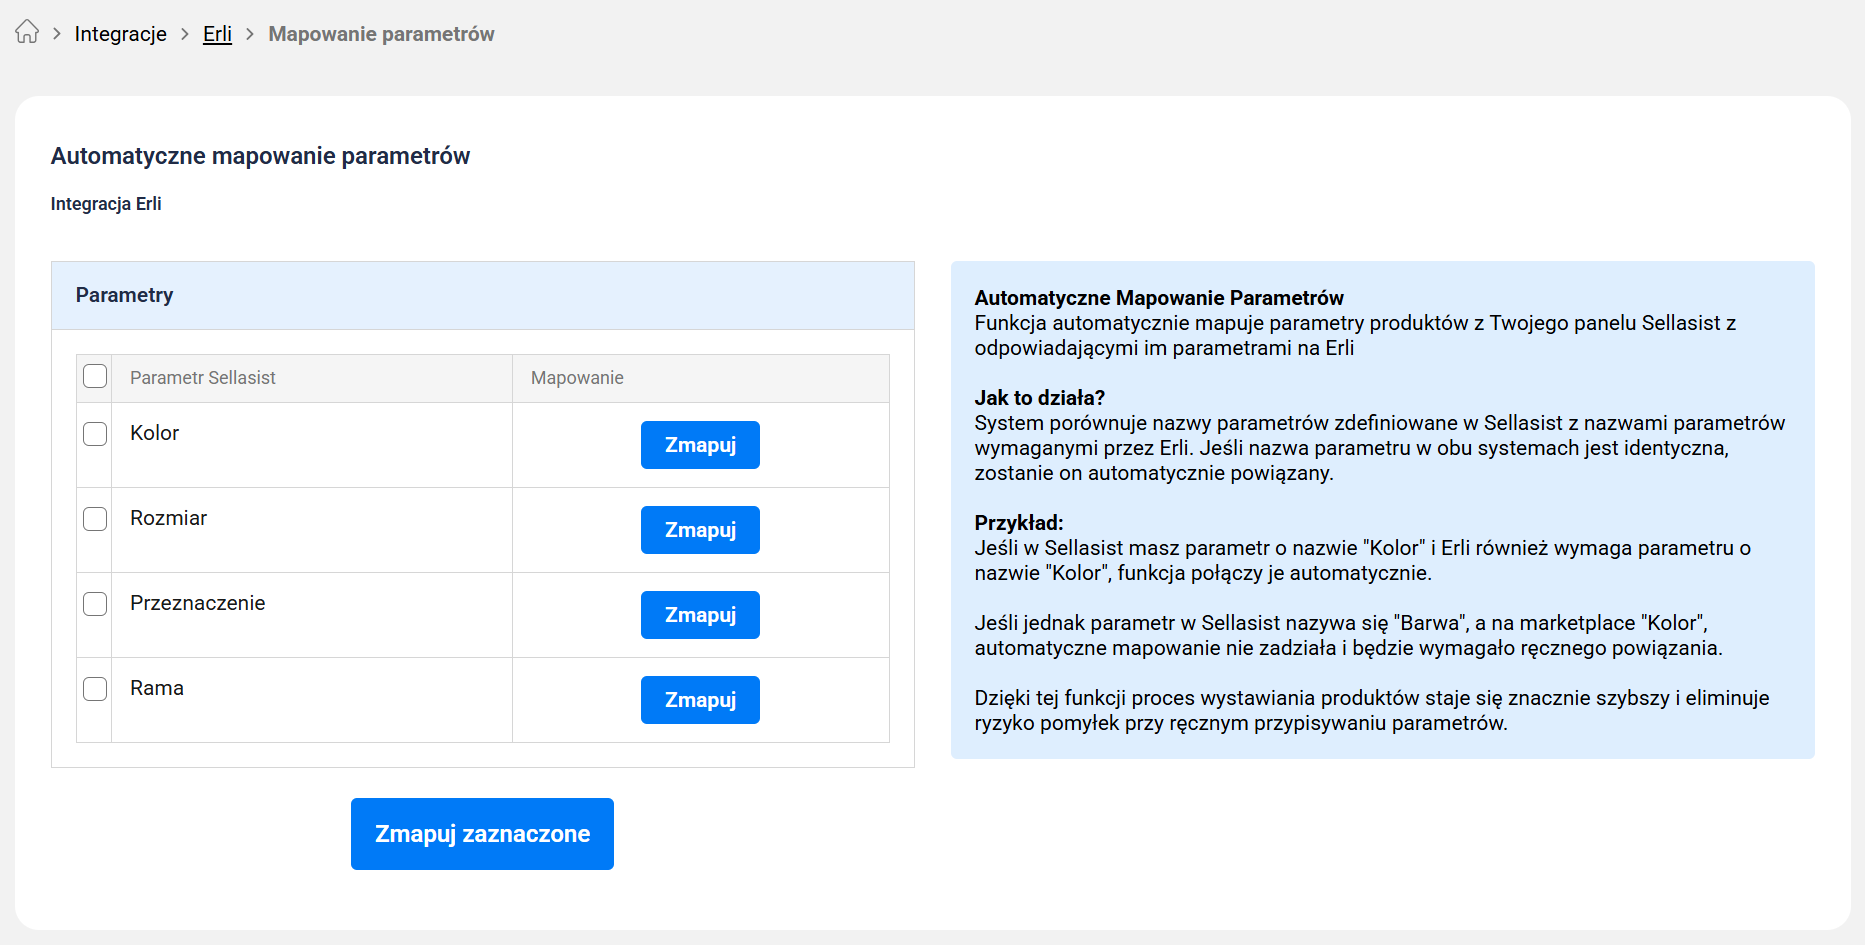Toggle the select-all checkbox in the table header
Screen dimensions: 1865x945
pyautogui.click(x=95, y=377)
